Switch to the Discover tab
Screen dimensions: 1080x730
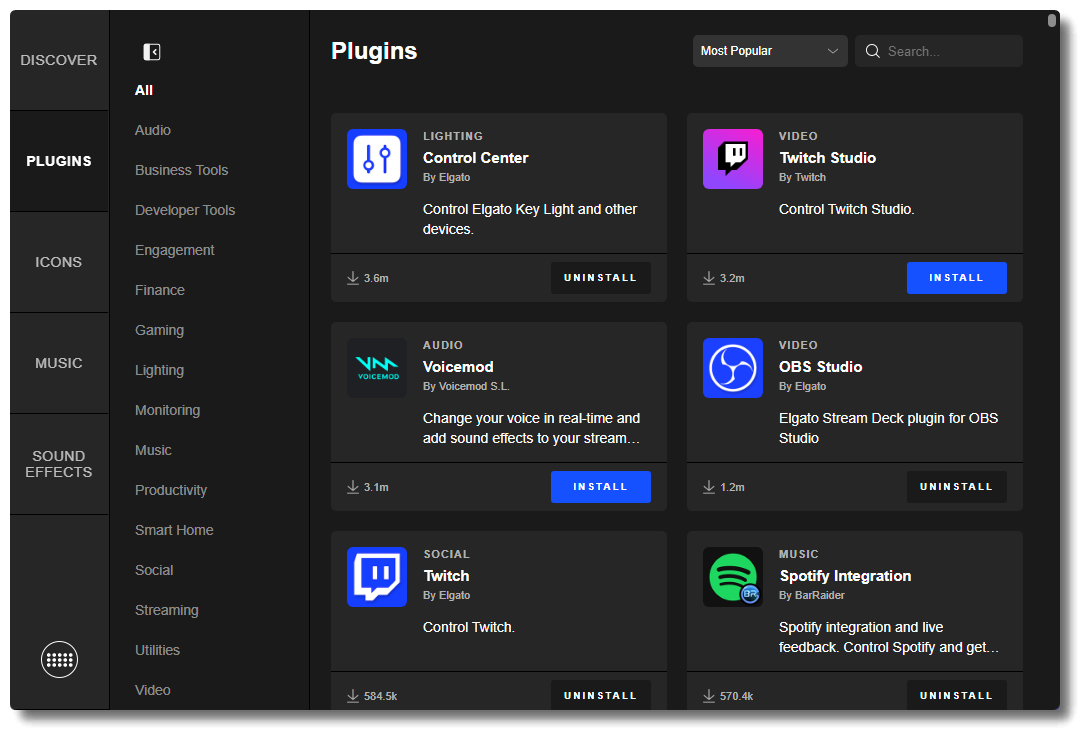59,61
